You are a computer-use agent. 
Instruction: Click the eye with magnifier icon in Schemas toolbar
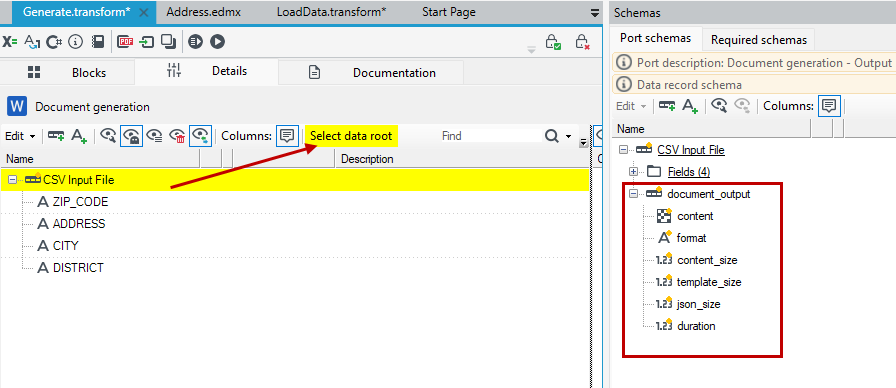tap(718, 106)
